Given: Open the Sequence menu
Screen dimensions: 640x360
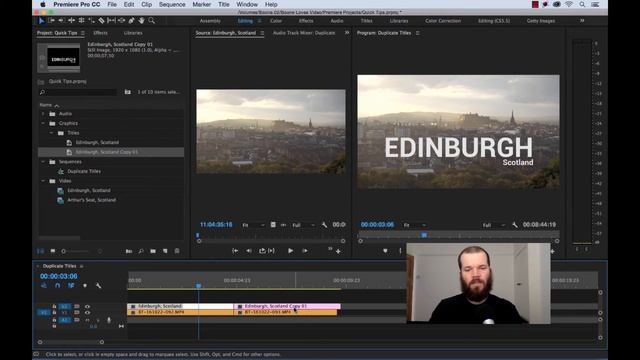Looking at the screenshot, I should click(x=172, y=4).
